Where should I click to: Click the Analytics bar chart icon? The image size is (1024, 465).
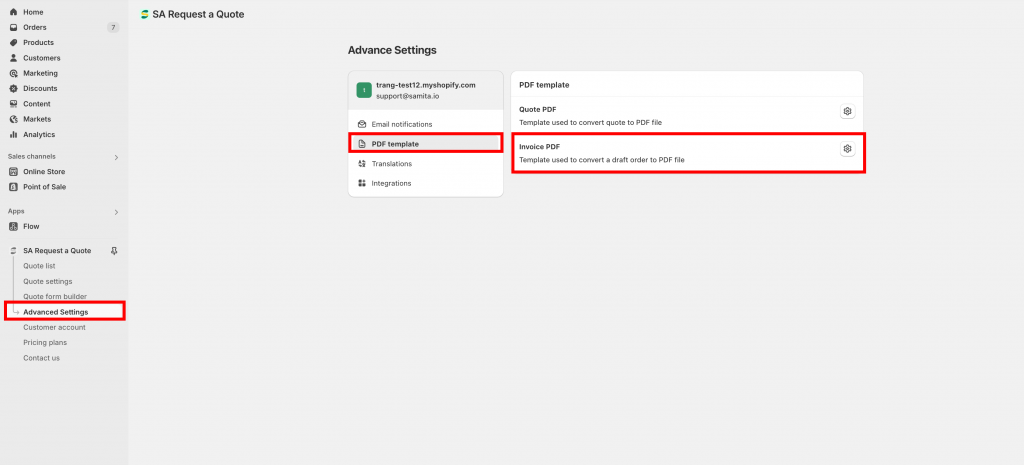(x=13, y=135)
